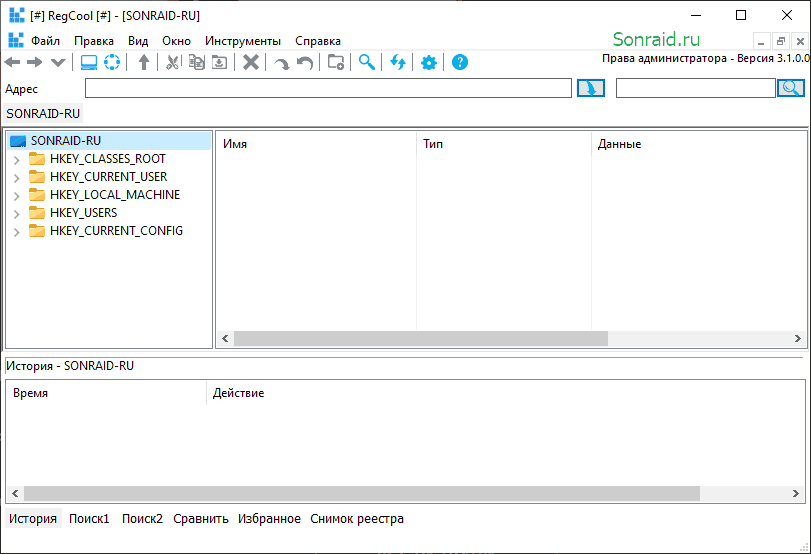
Task: Expand HKEY_CLASSES_ROOT chevron
Action: coord(17,160)
